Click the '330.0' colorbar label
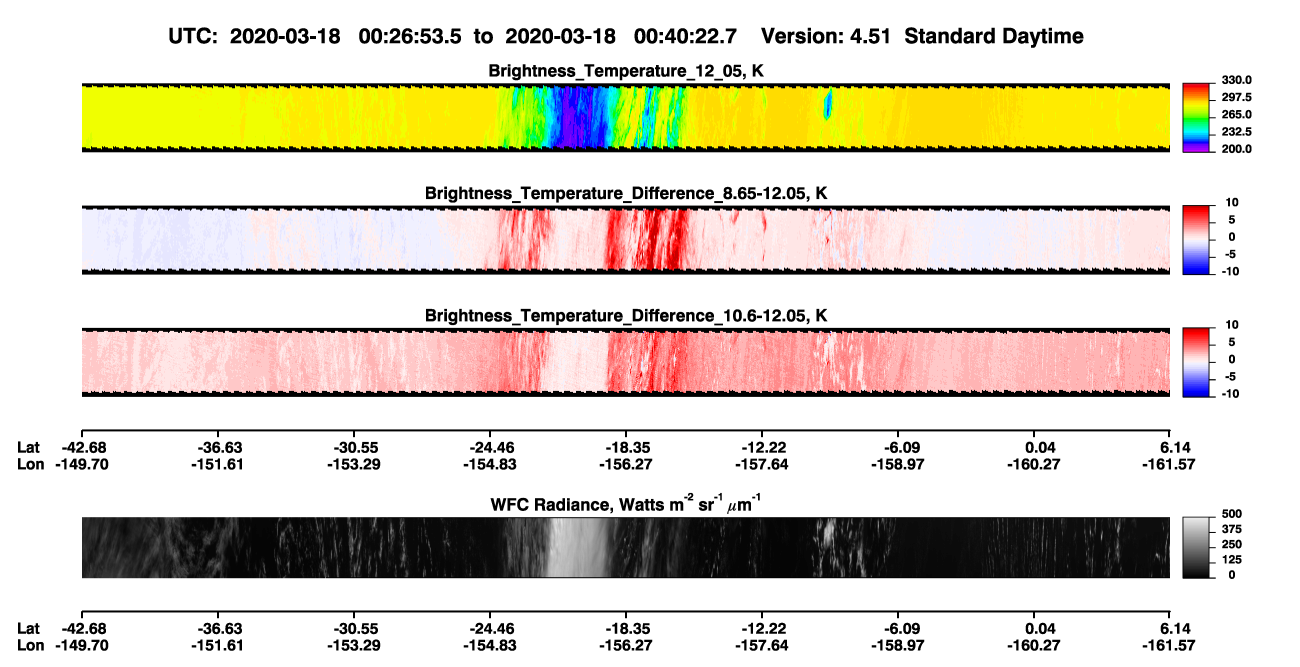The image size is (1300, 667). coord(1236,80)
